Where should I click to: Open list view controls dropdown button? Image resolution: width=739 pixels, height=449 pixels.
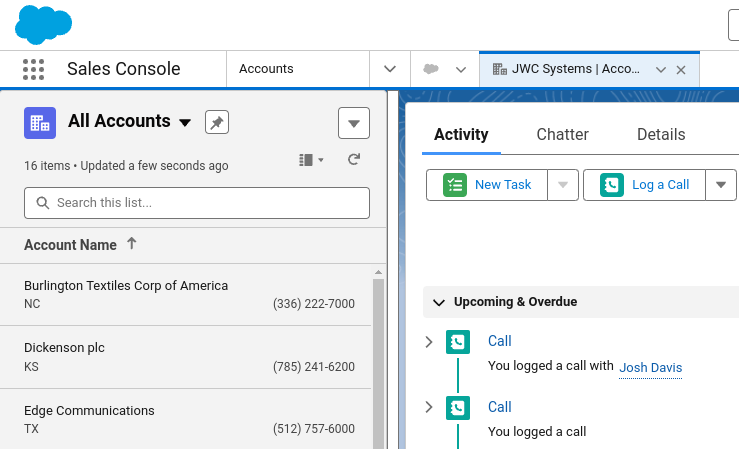click(354, 123)
